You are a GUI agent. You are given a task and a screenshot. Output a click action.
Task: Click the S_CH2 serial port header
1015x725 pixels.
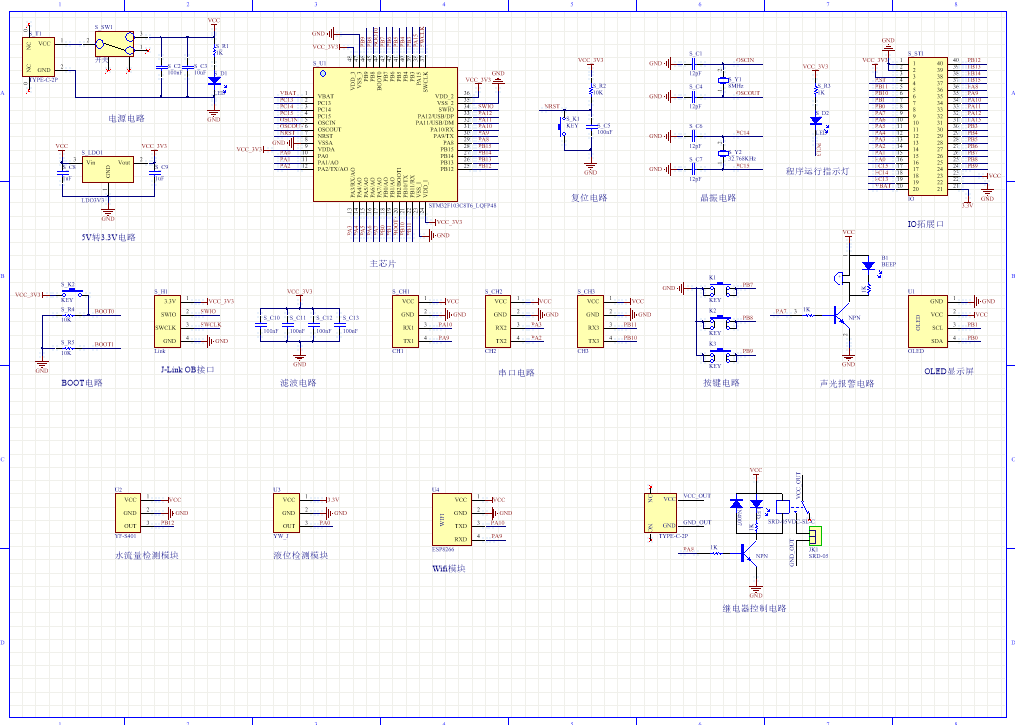pos(497,321)
